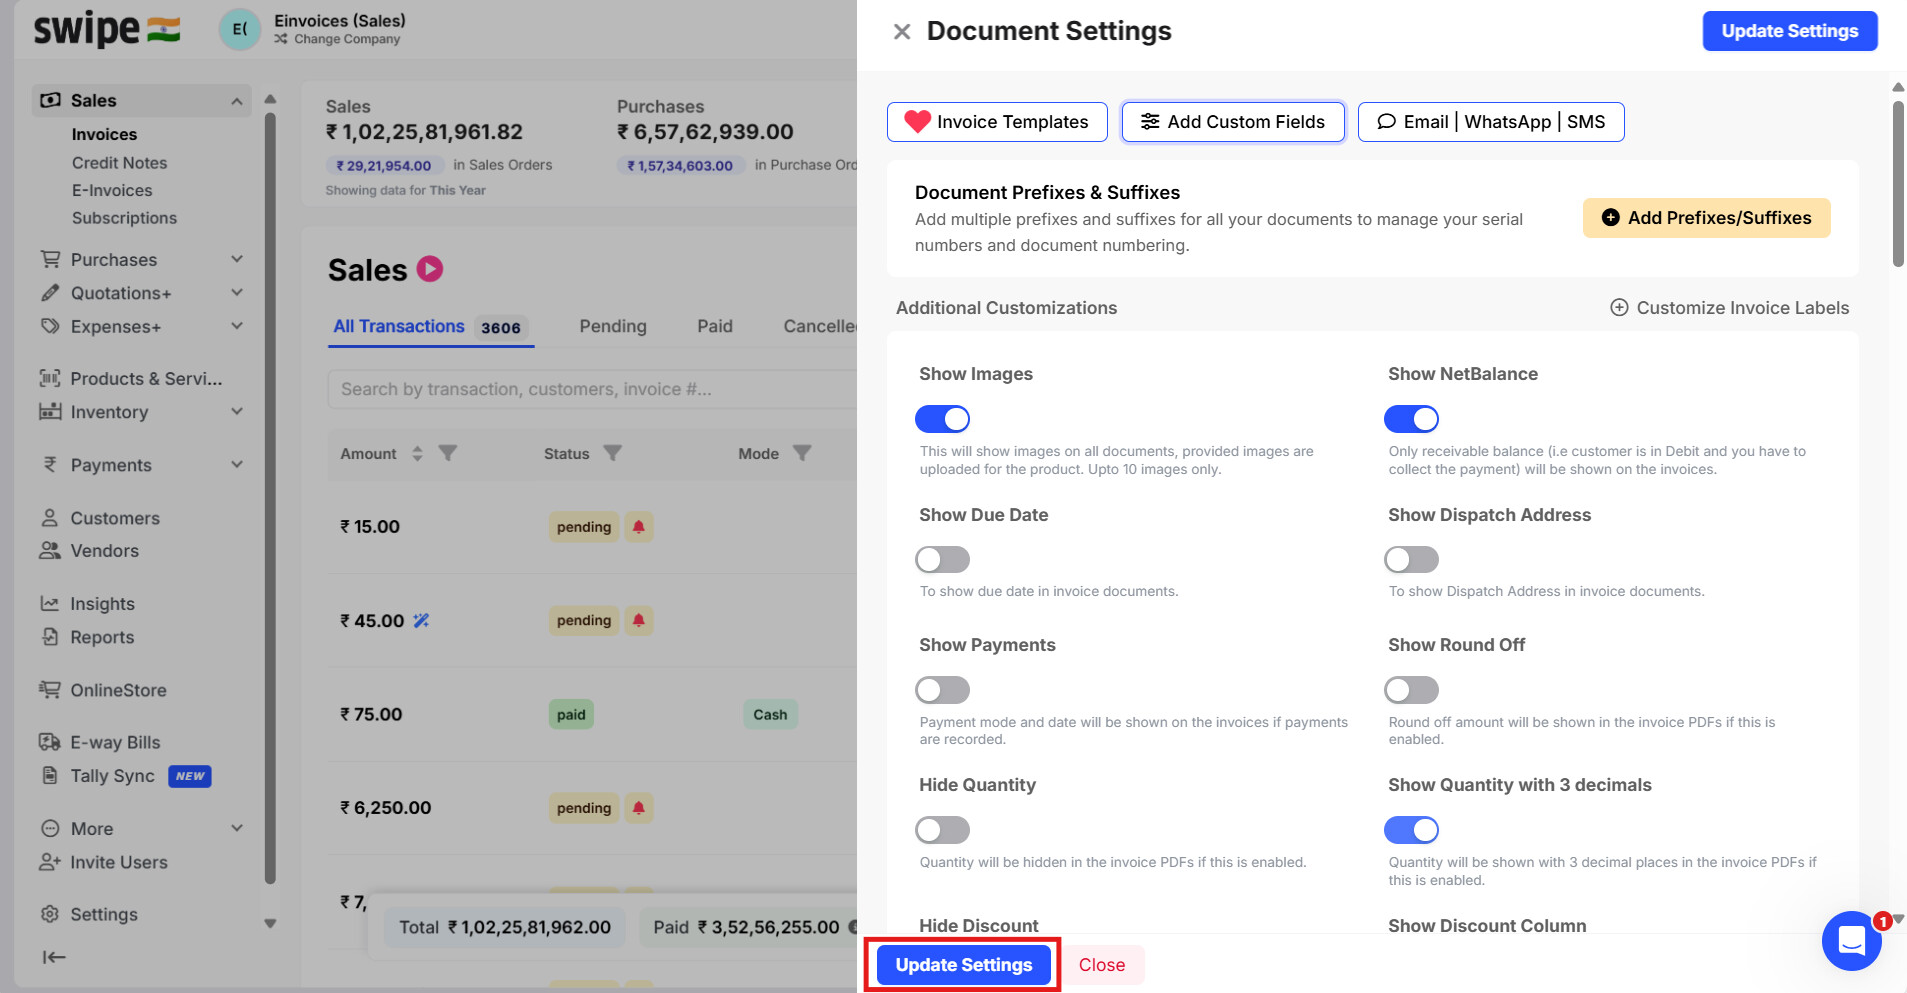Click the Add Prefixes/Suffixes button
Viewport: 1907px width, 993px height.
click(x=1706, y=218)
